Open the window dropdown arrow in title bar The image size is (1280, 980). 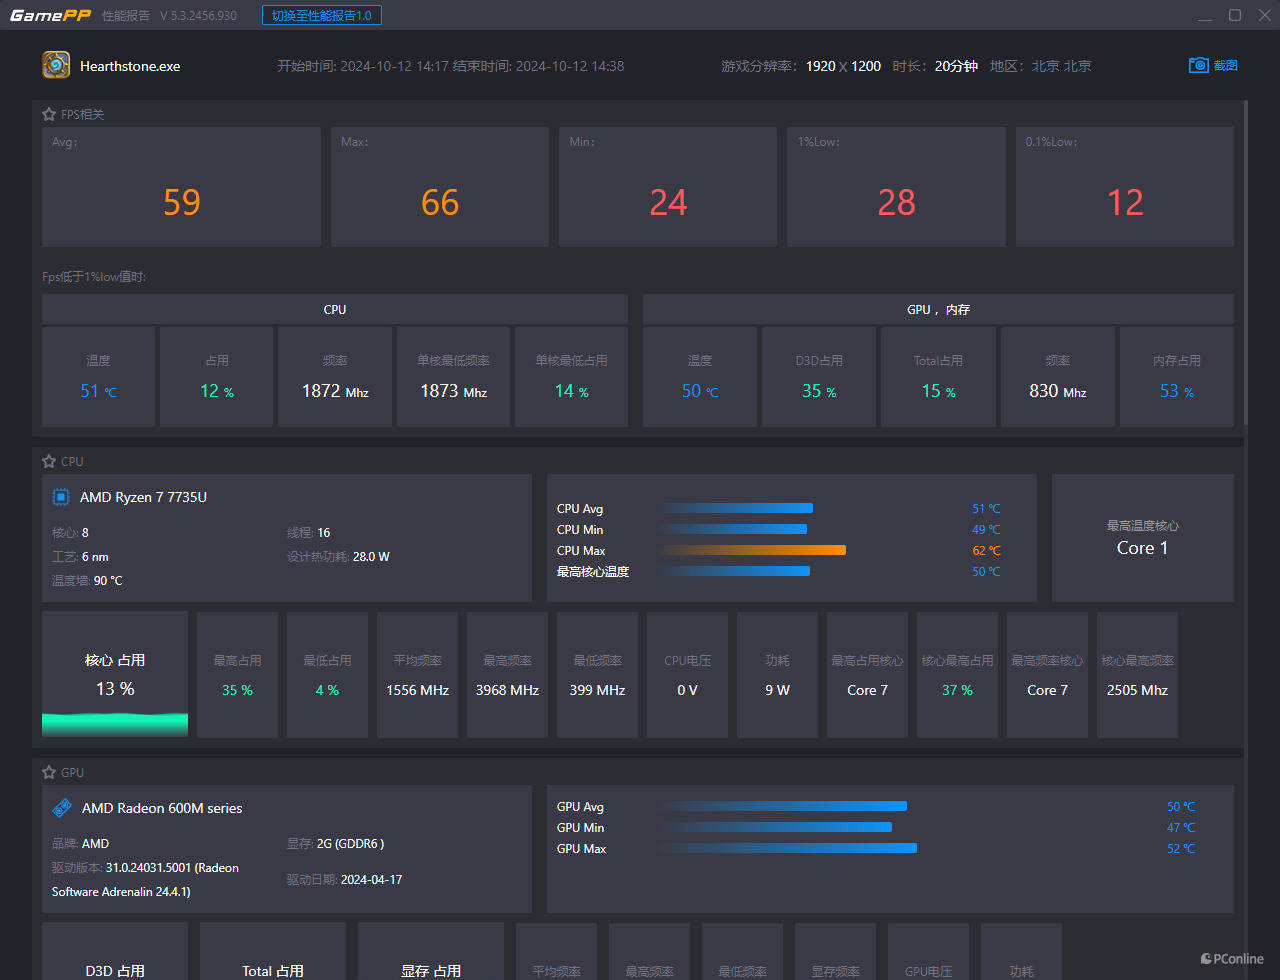click(x=1206, y=16)
